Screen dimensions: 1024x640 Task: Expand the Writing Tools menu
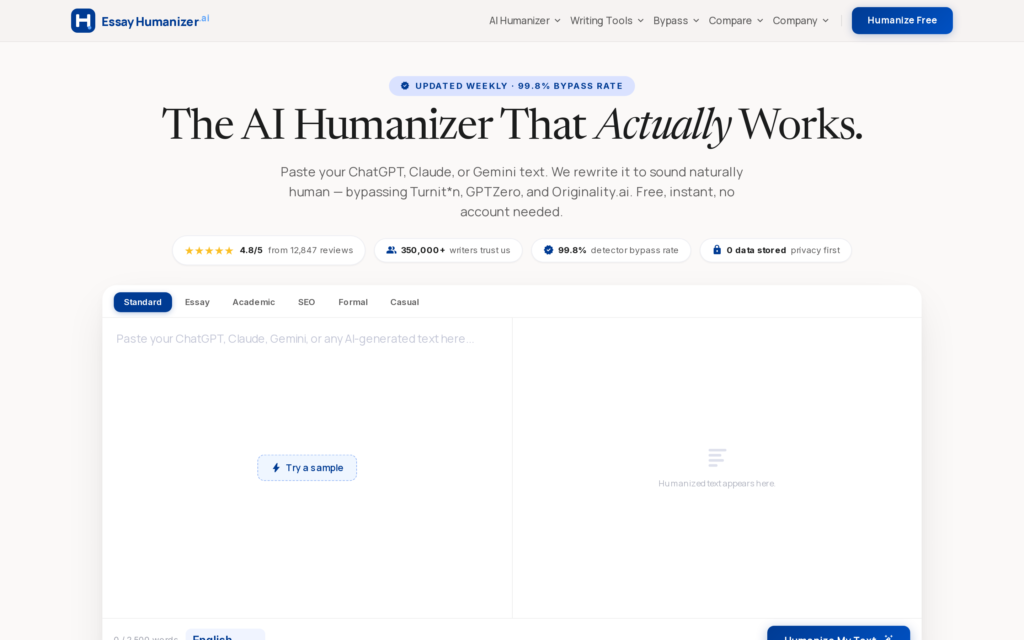click(607, 21)
